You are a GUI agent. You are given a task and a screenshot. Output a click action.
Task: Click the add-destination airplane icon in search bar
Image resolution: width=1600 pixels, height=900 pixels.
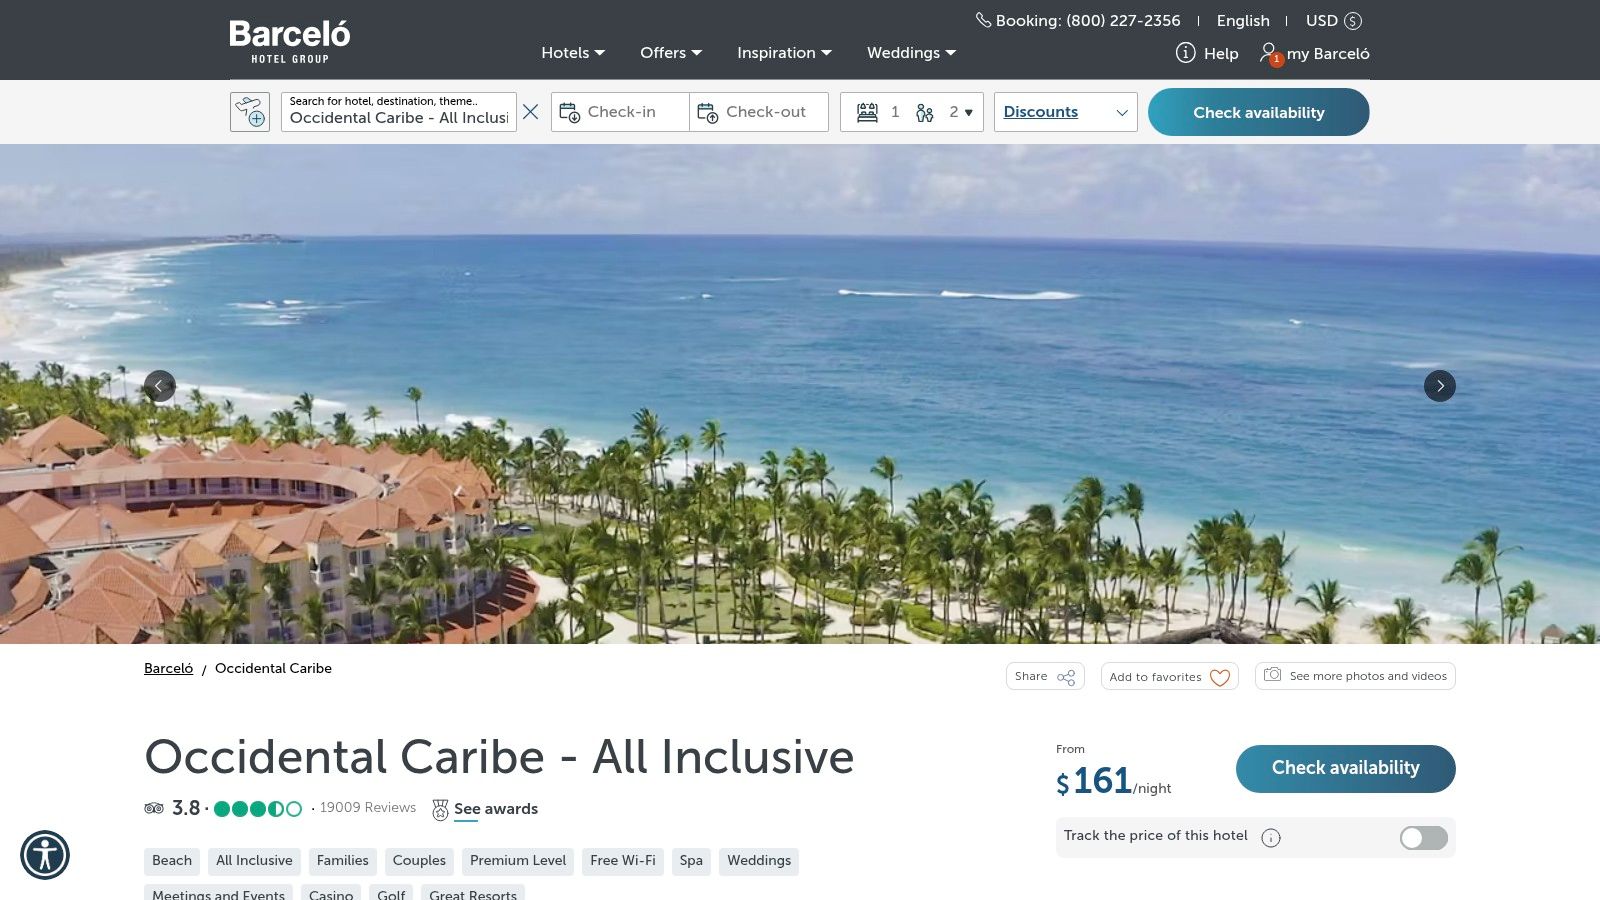point(252,111)
